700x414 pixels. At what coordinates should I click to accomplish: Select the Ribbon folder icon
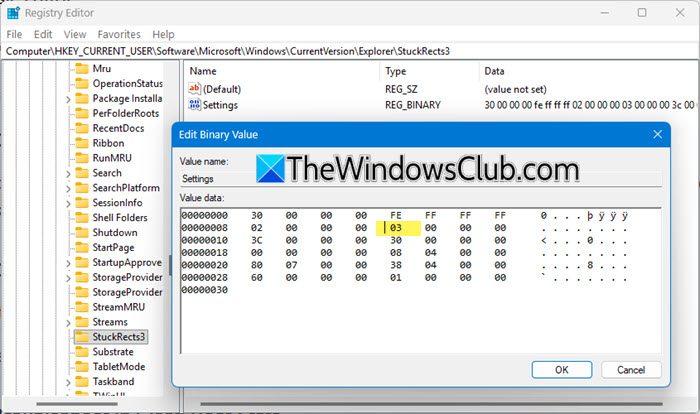[x=82, y=143]
